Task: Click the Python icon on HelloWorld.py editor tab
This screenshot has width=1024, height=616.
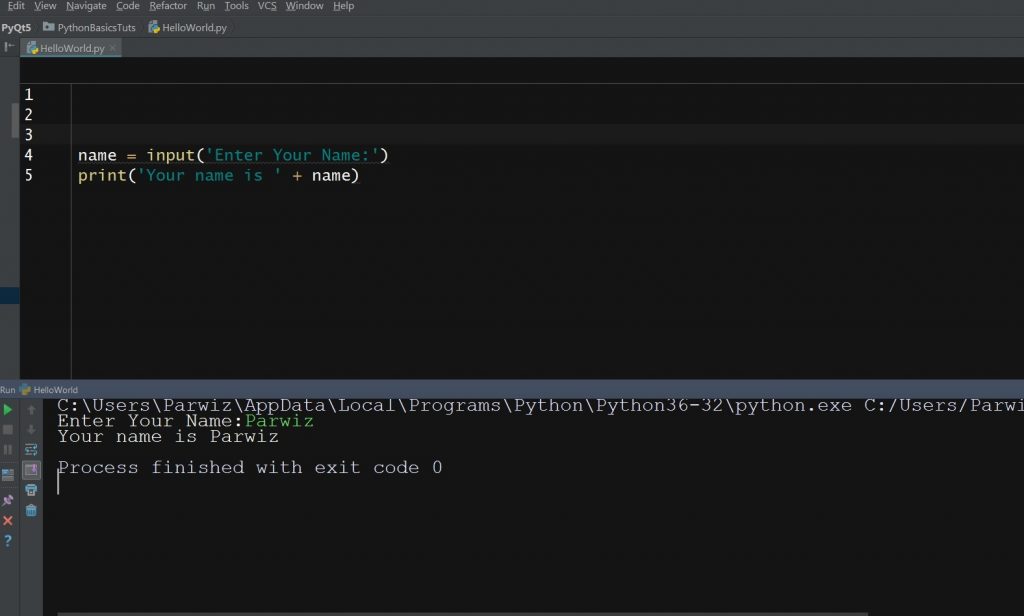Action: [x=32, y=48]
